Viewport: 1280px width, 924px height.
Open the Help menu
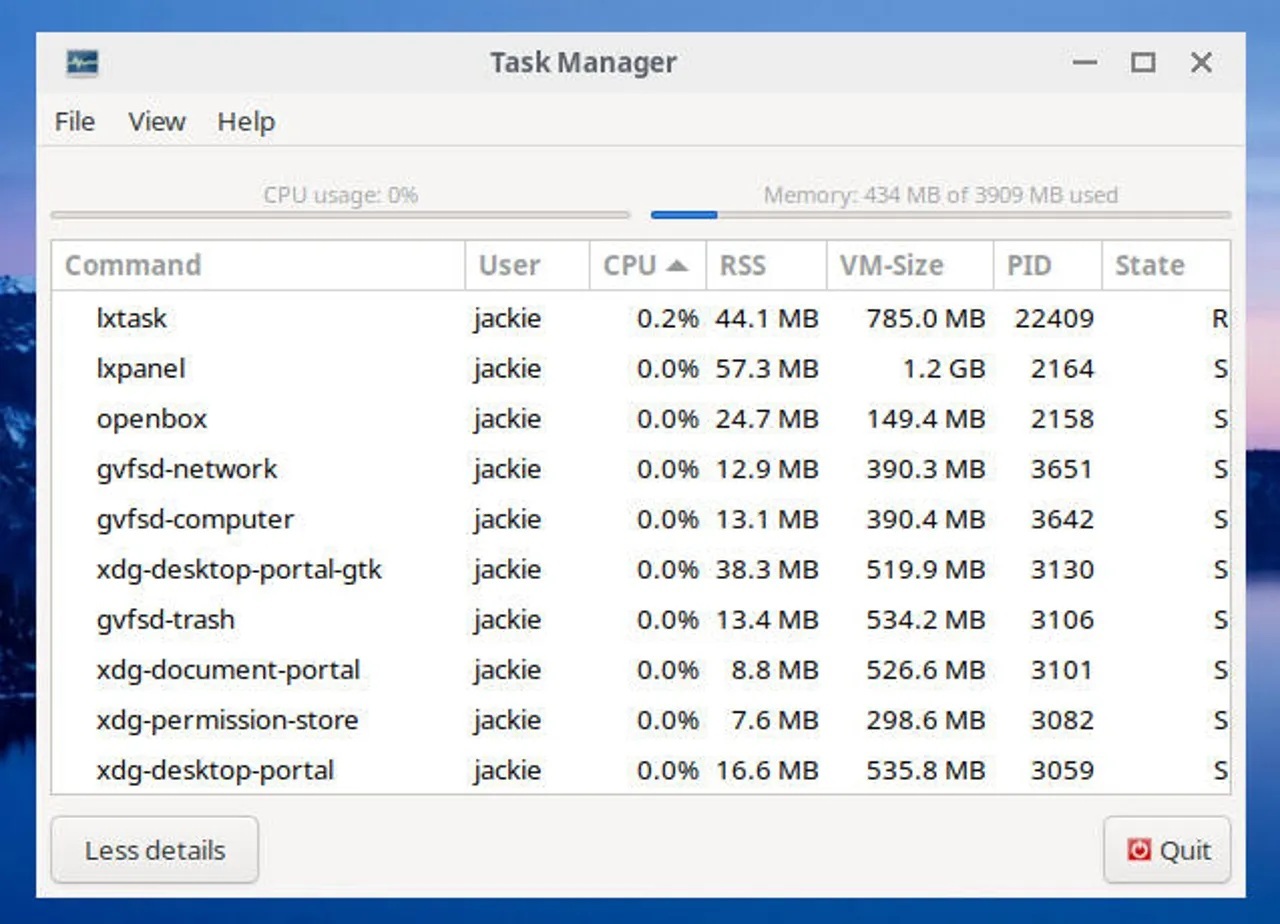pos(245,121)
